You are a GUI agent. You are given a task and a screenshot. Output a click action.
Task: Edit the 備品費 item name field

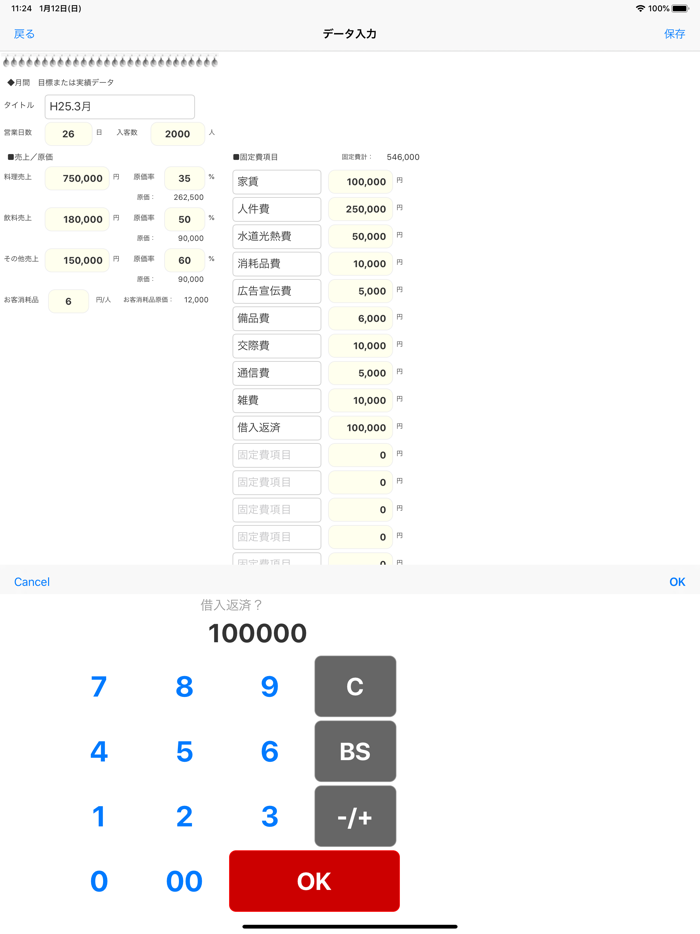point(276,319)
